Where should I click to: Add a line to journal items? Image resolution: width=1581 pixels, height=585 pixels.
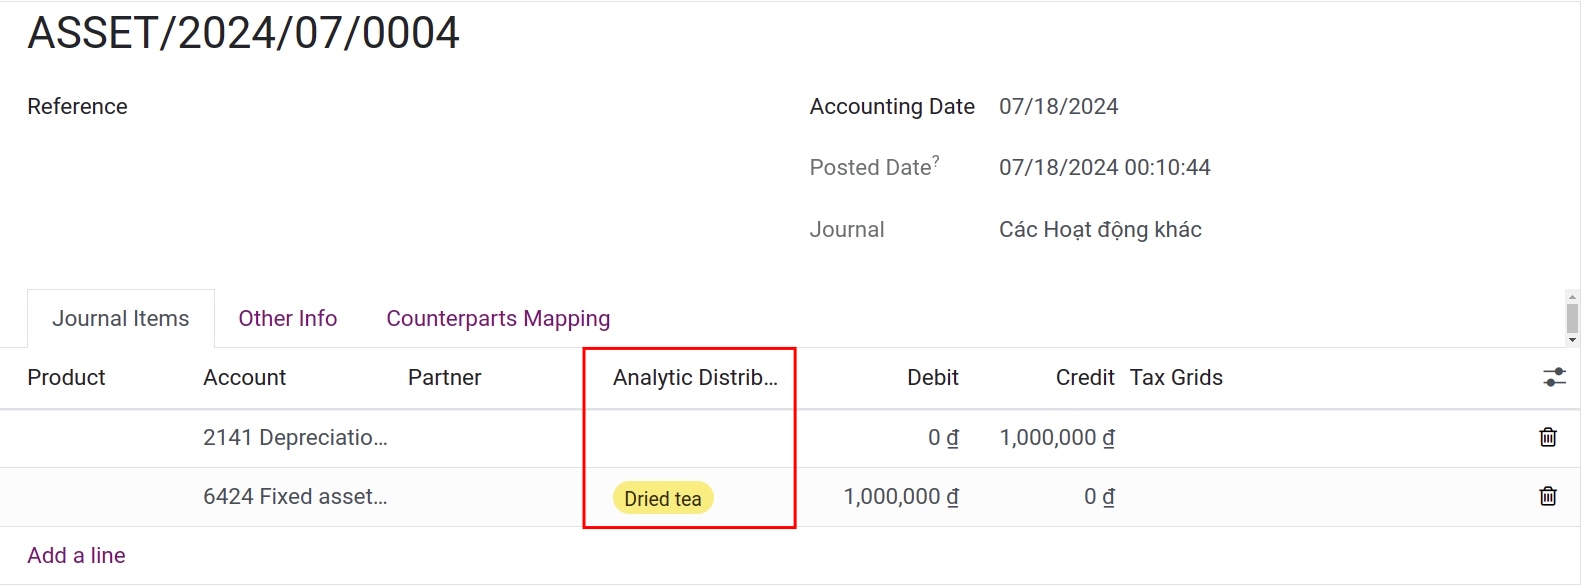(x=76, y=555)
